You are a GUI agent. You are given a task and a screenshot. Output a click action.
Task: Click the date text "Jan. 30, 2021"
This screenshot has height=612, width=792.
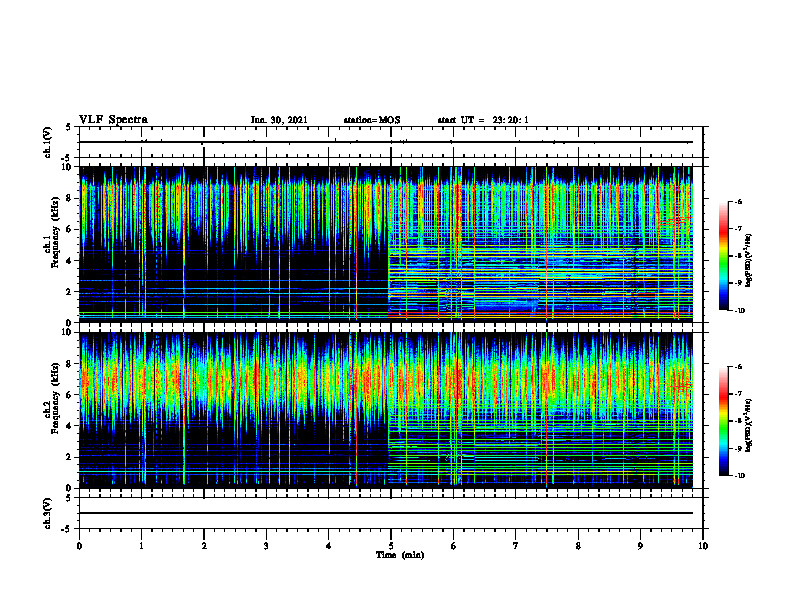[279, 120]
